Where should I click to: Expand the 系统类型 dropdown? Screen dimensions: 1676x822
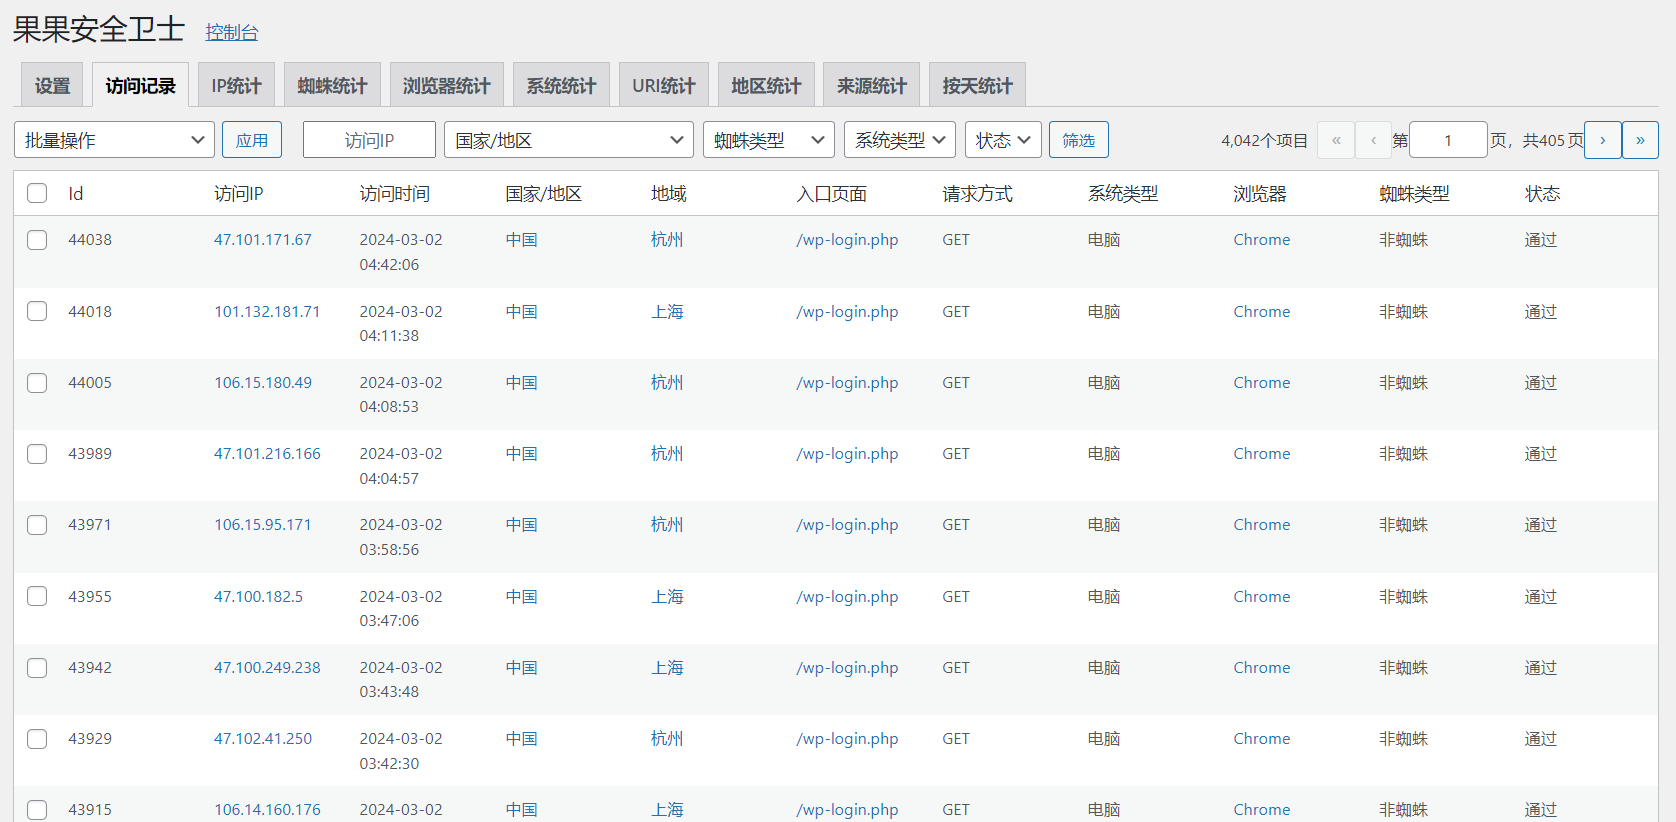coord(899,140)
